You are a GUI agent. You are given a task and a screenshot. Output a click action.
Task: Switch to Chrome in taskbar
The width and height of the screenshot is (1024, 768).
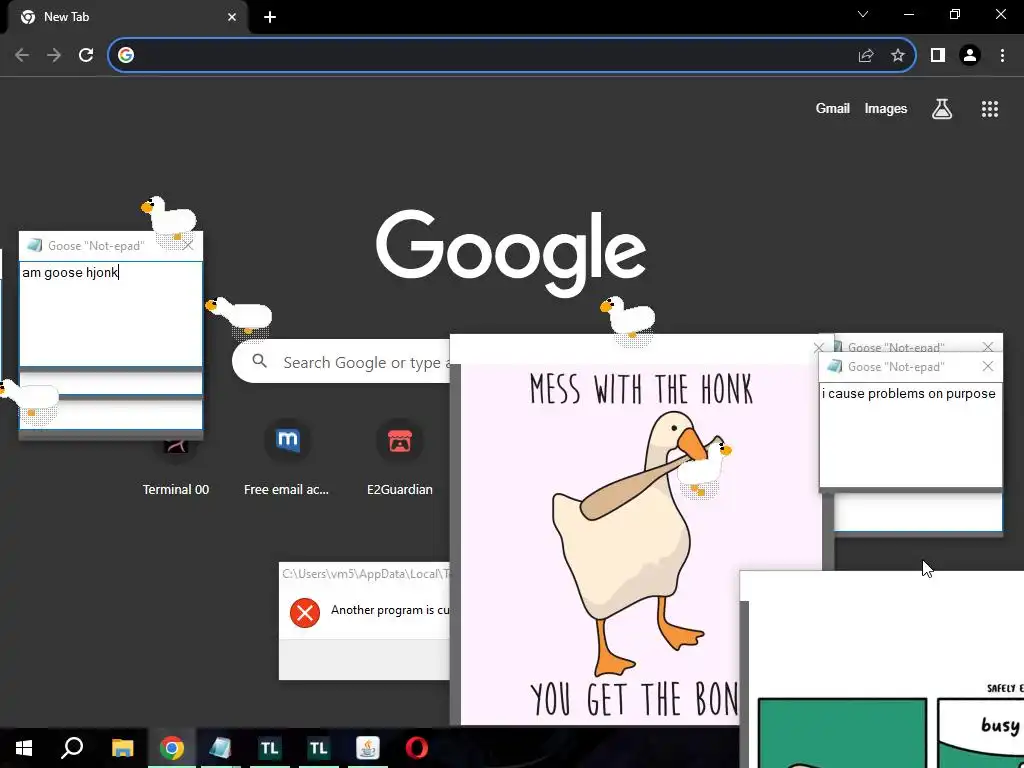pos(172,748)
